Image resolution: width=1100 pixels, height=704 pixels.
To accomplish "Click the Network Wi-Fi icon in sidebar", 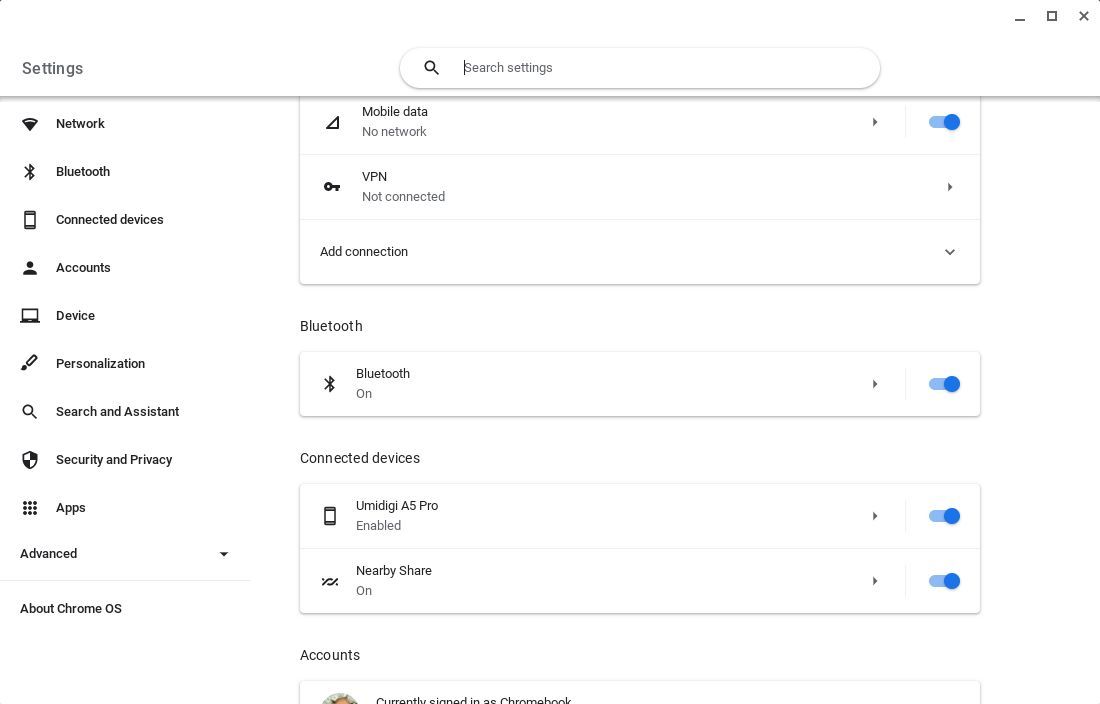I will (x=30, y=123).
